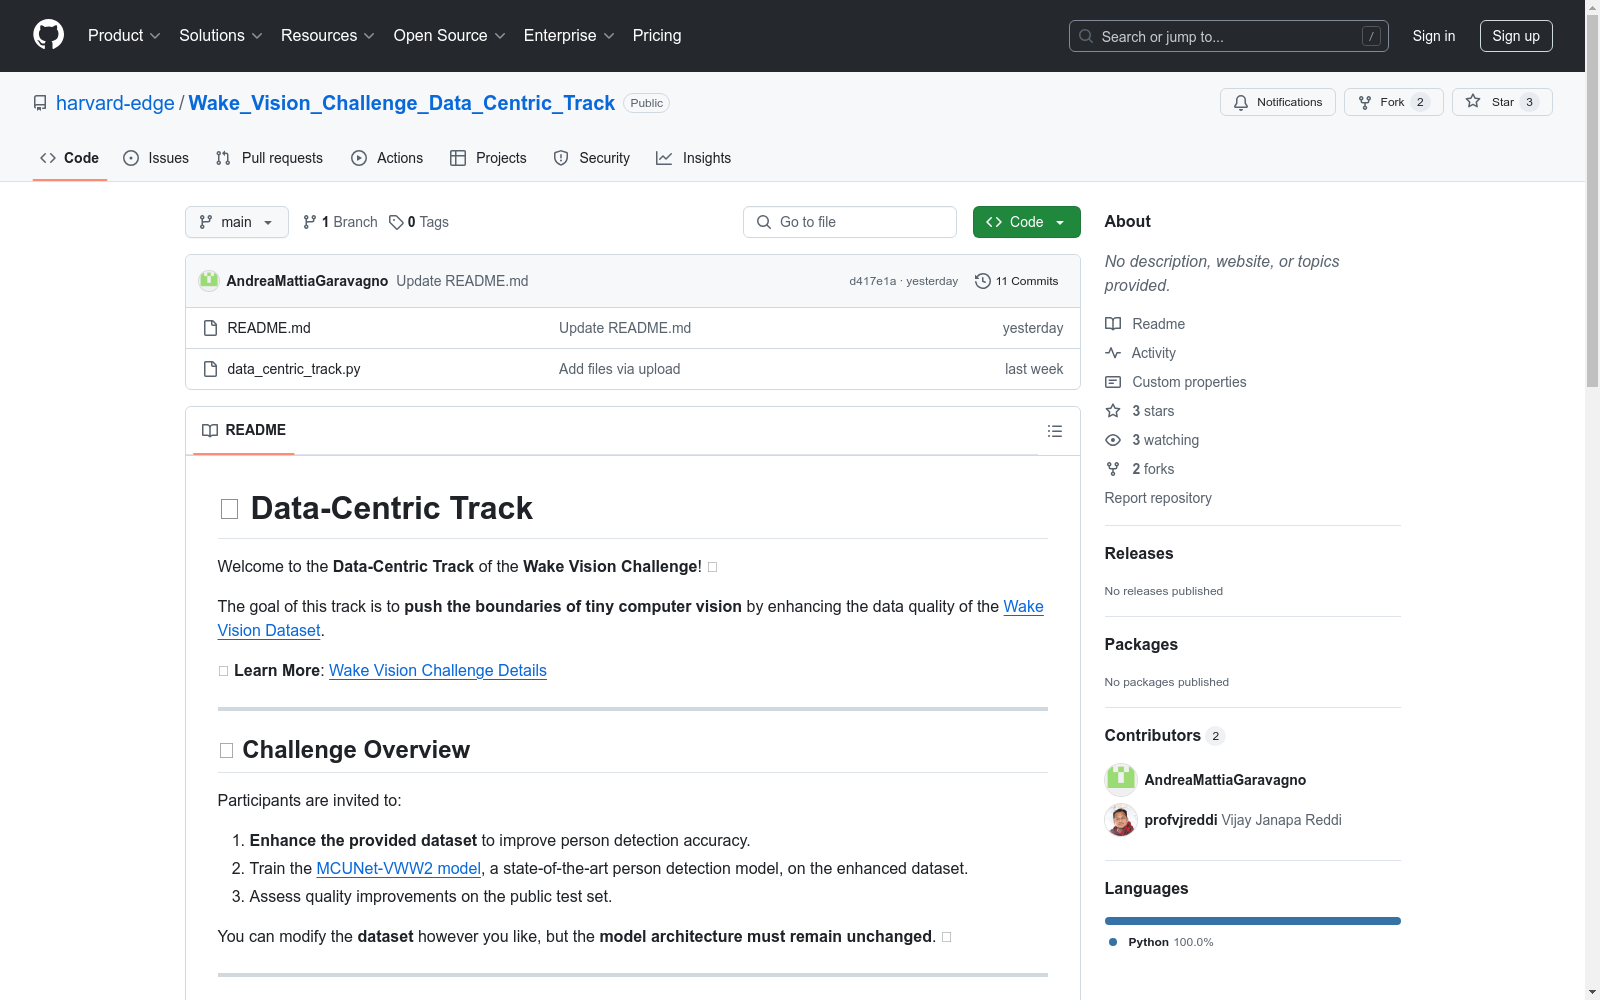Click the profvjreddi contributor avatar

[1121, 820]
